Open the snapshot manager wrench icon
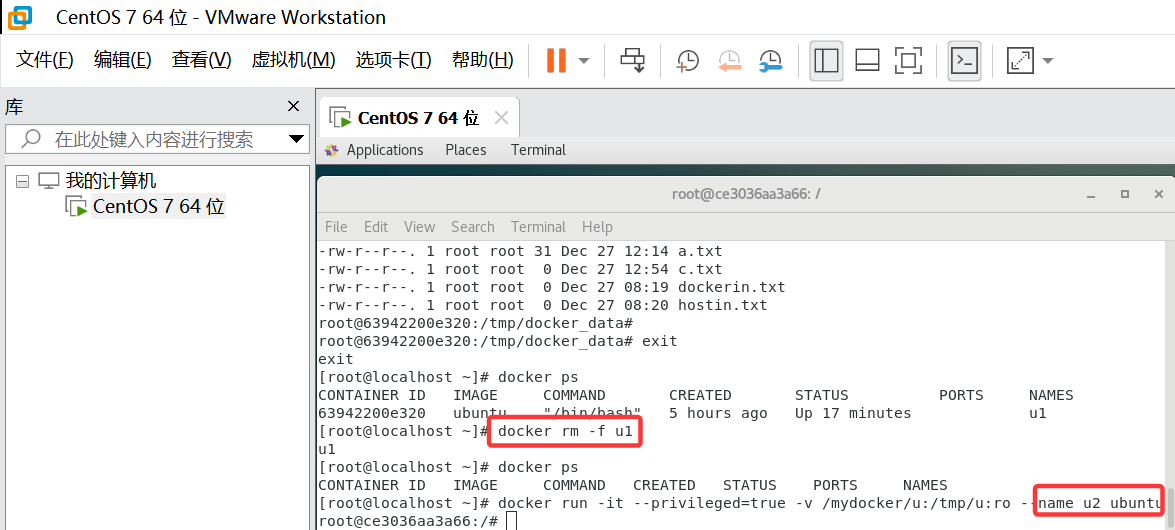The width and height of the screenshot is (1175, 530). [770, 60]
